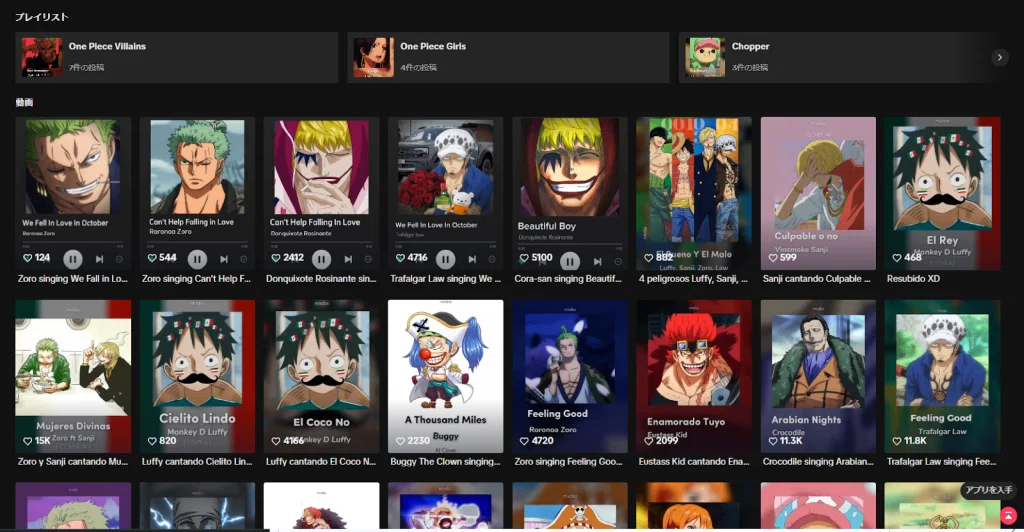Pause the Beautiful Boy Cora-san video
The image size is (1024, 532).
tap(570, 262)
